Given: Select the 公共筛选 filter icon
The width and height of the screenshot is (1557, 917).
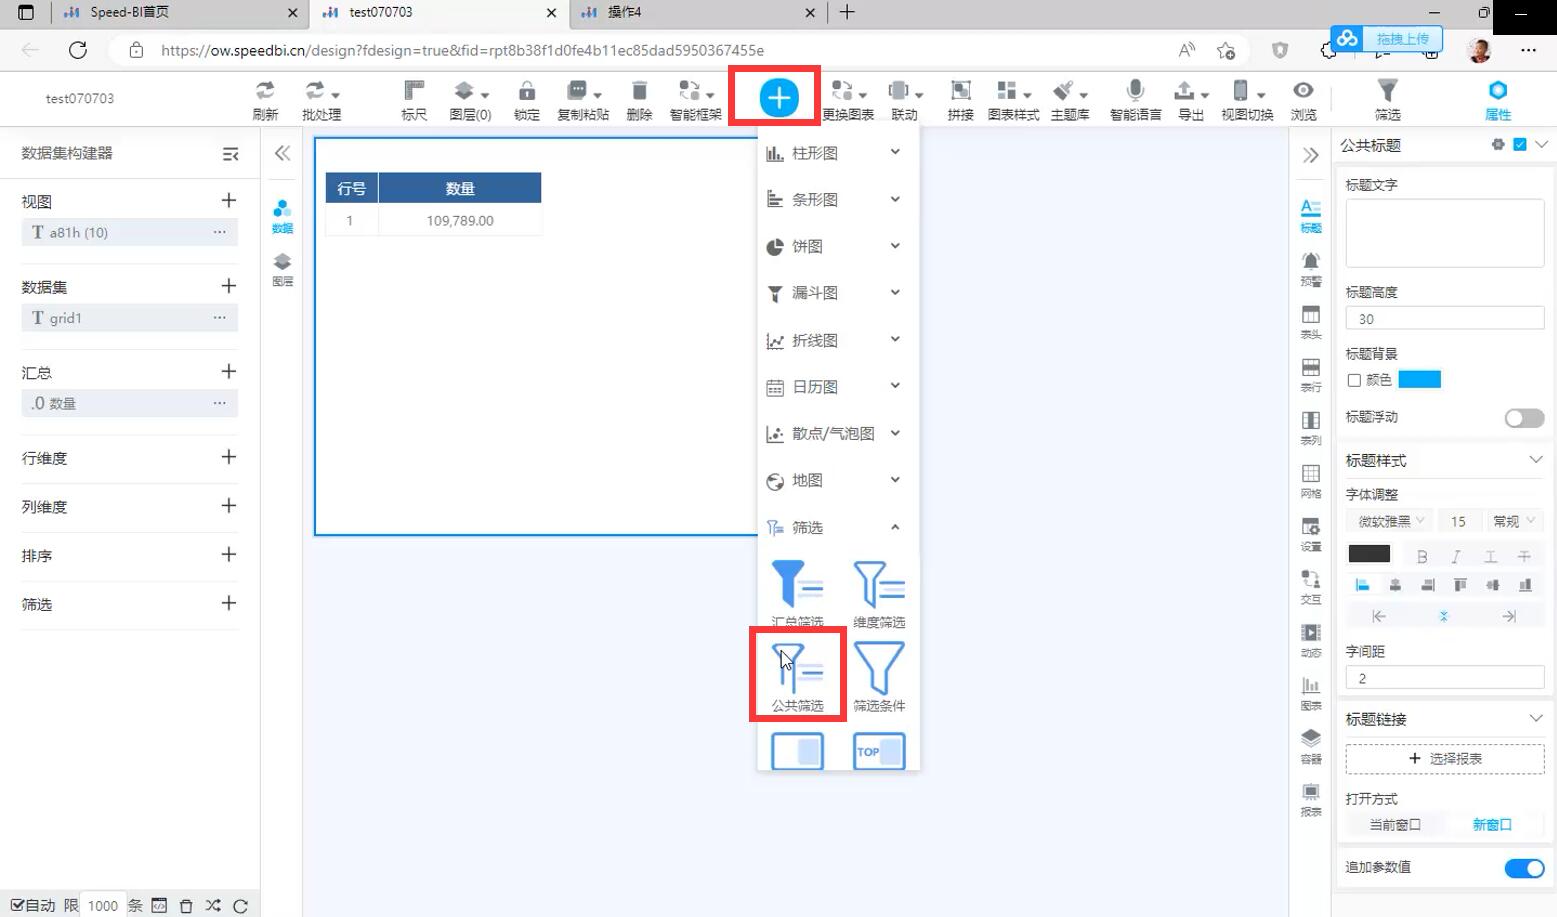Looking at the screenshot, I should (x=797, y=671).
